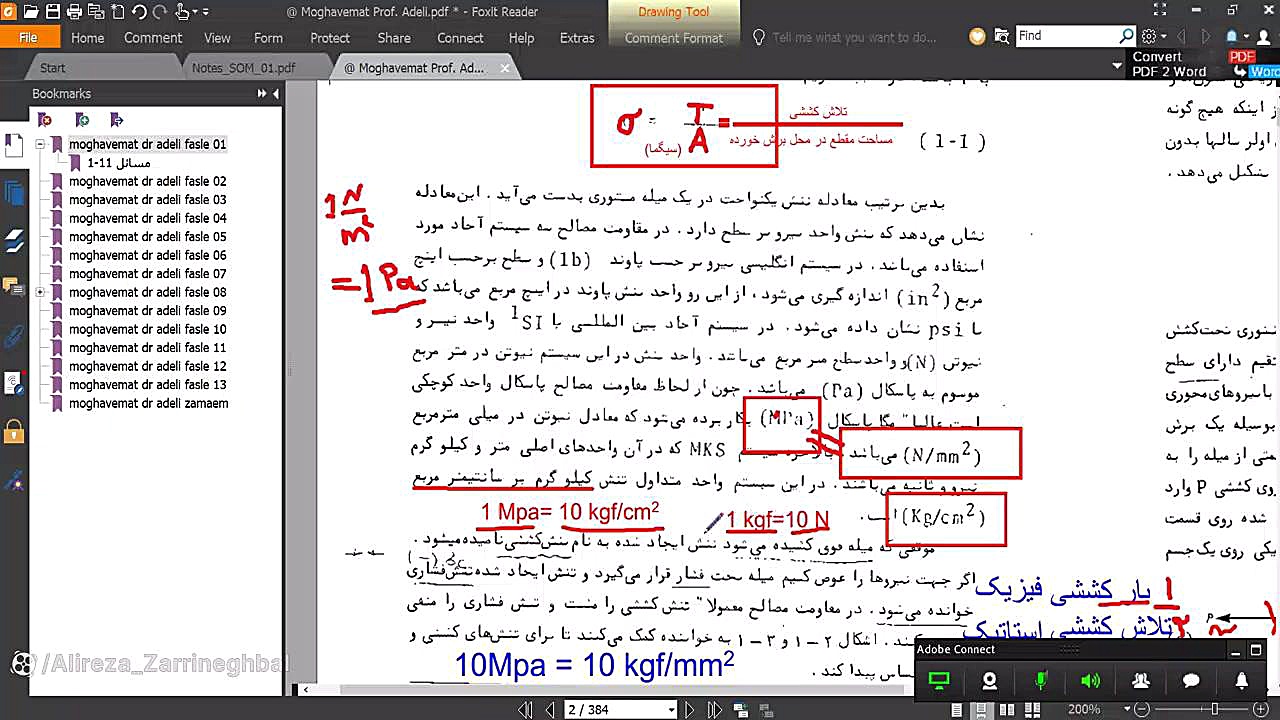Save the document with the floppy icon
Image resolution: width=1280 pixels, height=720 pixels.
52,12
